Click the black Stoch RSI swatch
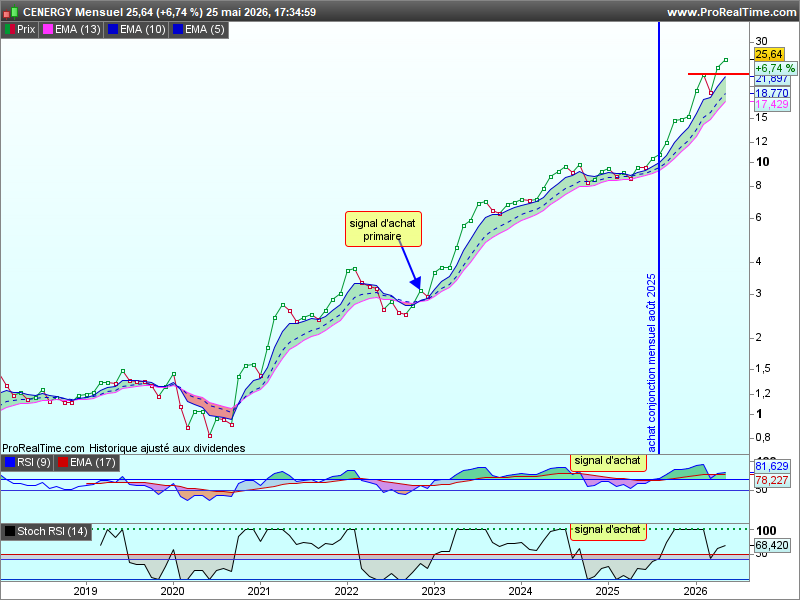Image resolution: width=800 pixels, height=600 pixels. [10, 531]
